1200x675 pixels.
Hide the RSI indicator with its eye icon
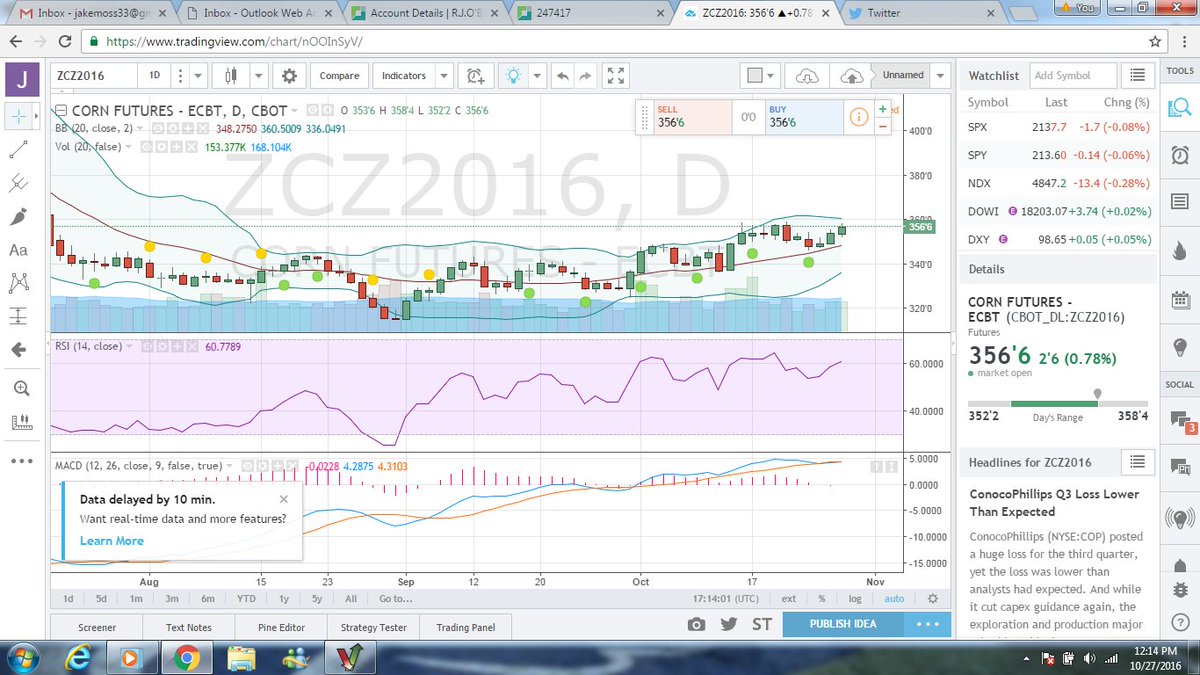[x=145, y=347]
